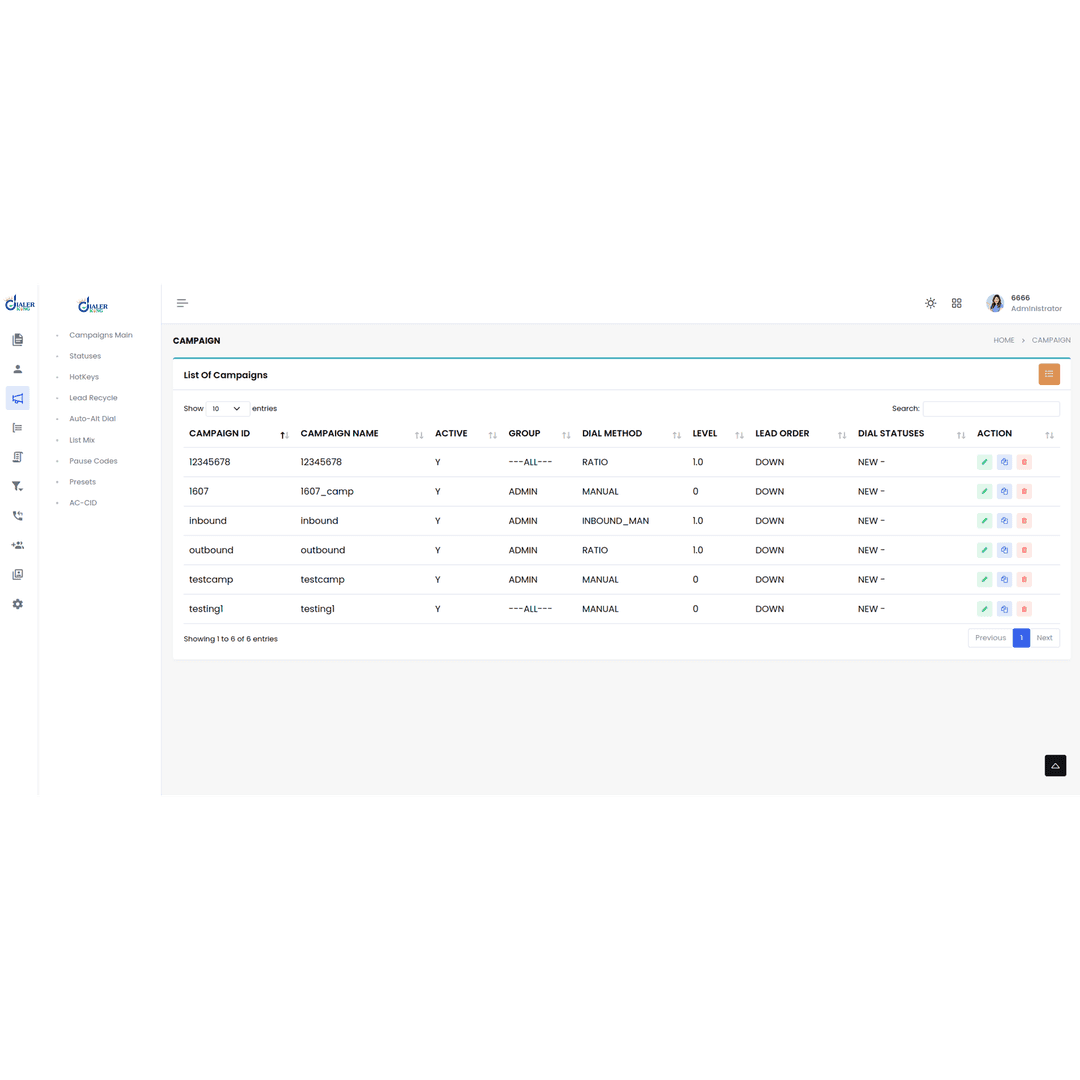Click the orange list button
The height and width of the screenshot is (1080, 1080).
(x=1048, y=375)
